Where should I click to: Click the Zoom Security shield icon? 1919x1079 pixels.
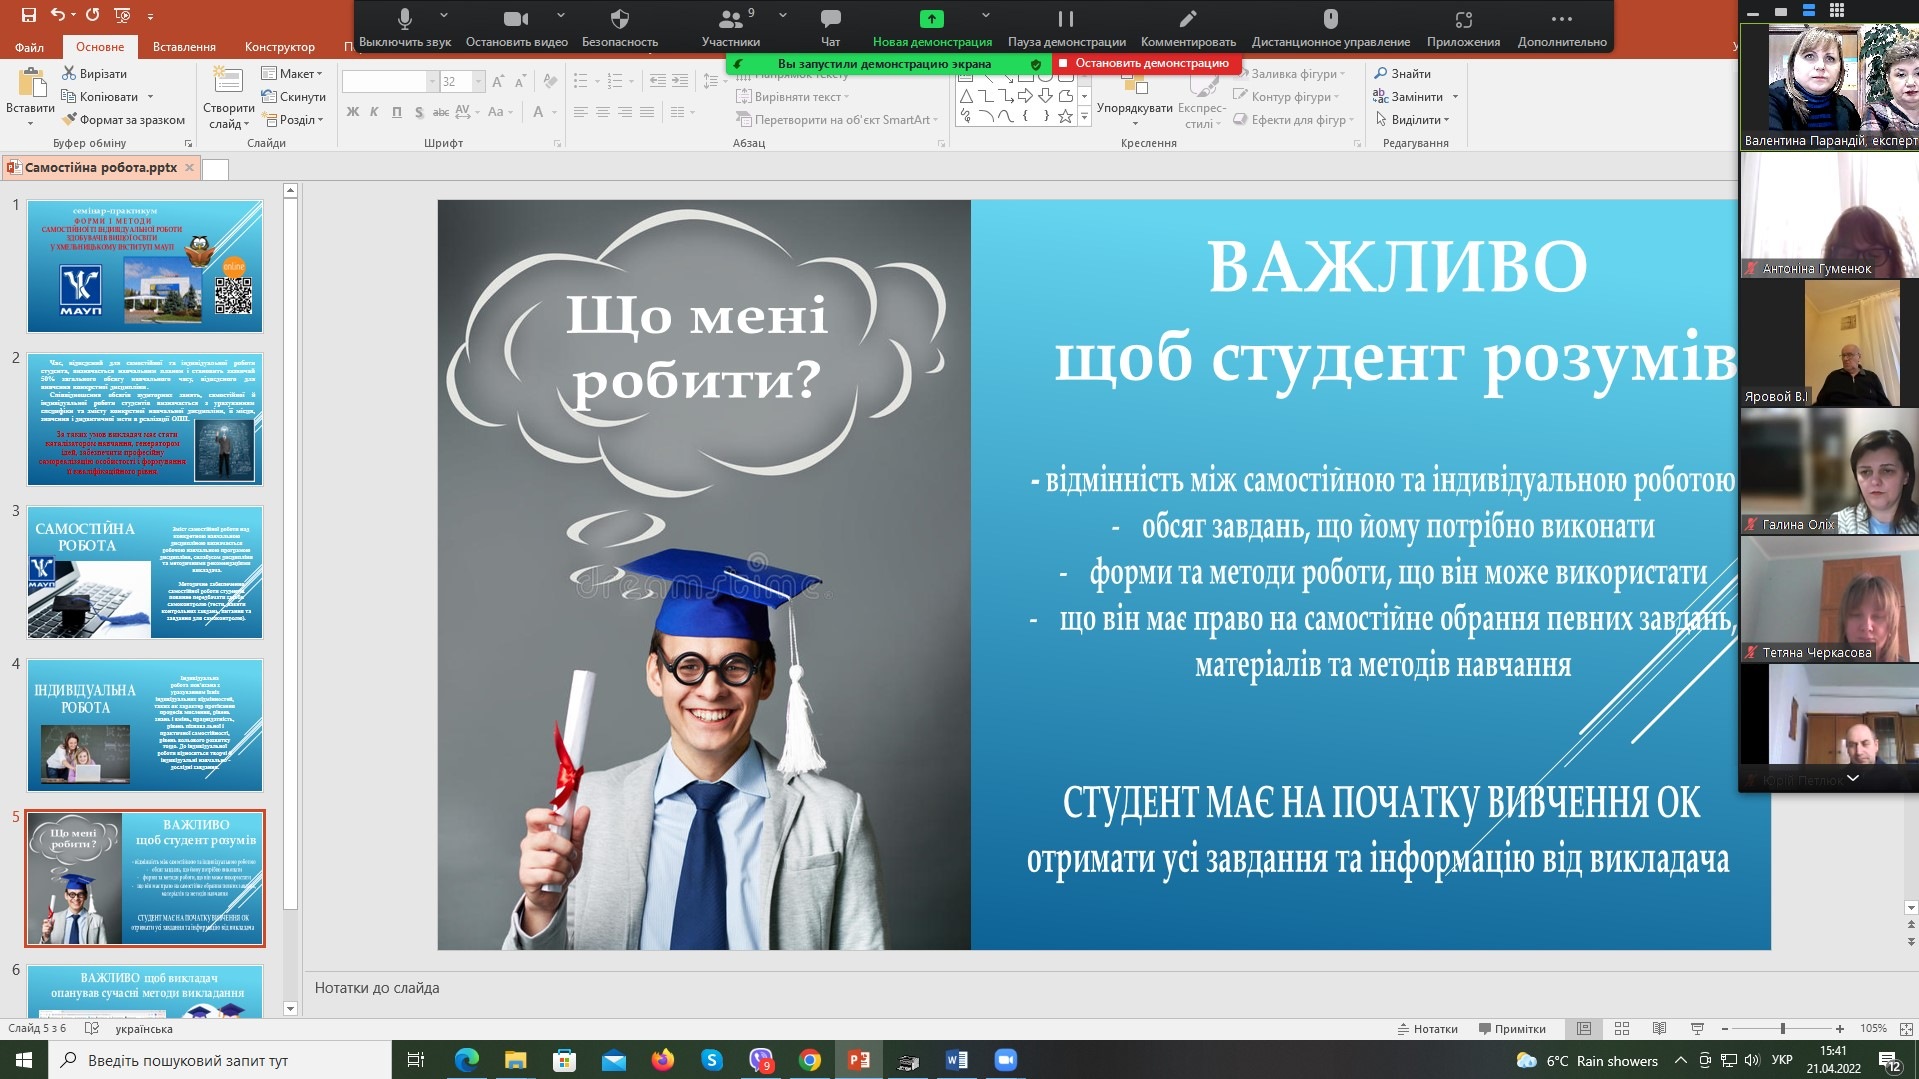(619, 20)
